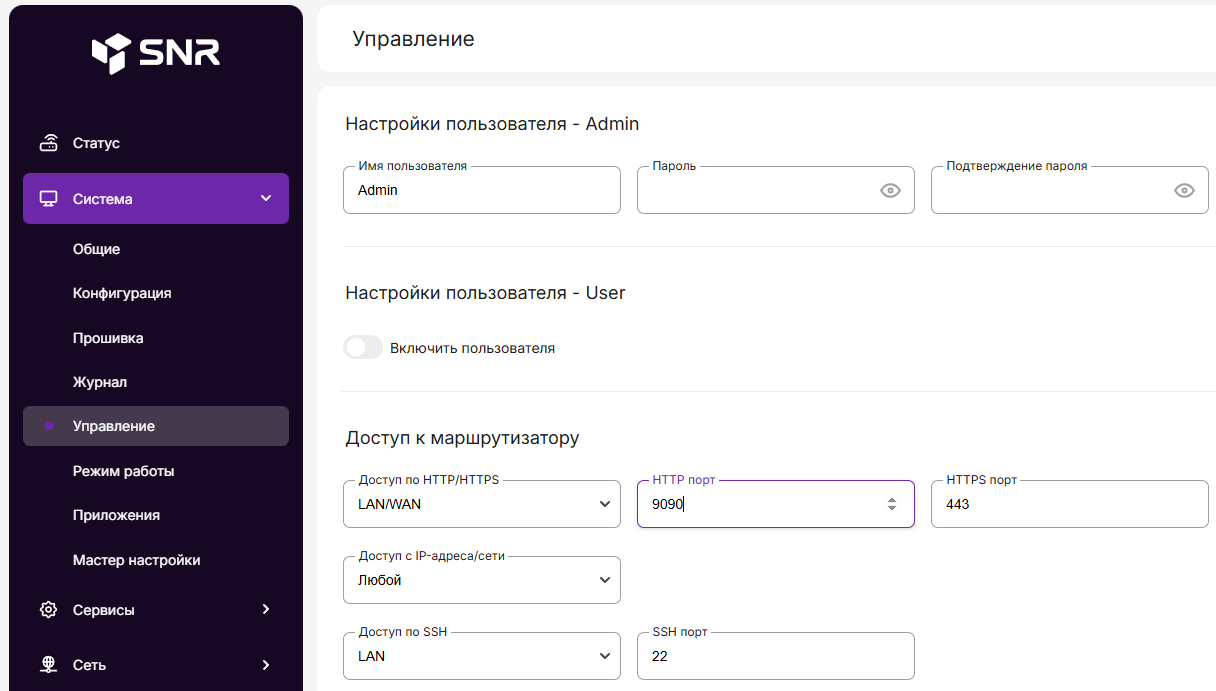The image size is (1216, 691).
Task: Click the SSH порт input field
Action: [x=775, y=657]
